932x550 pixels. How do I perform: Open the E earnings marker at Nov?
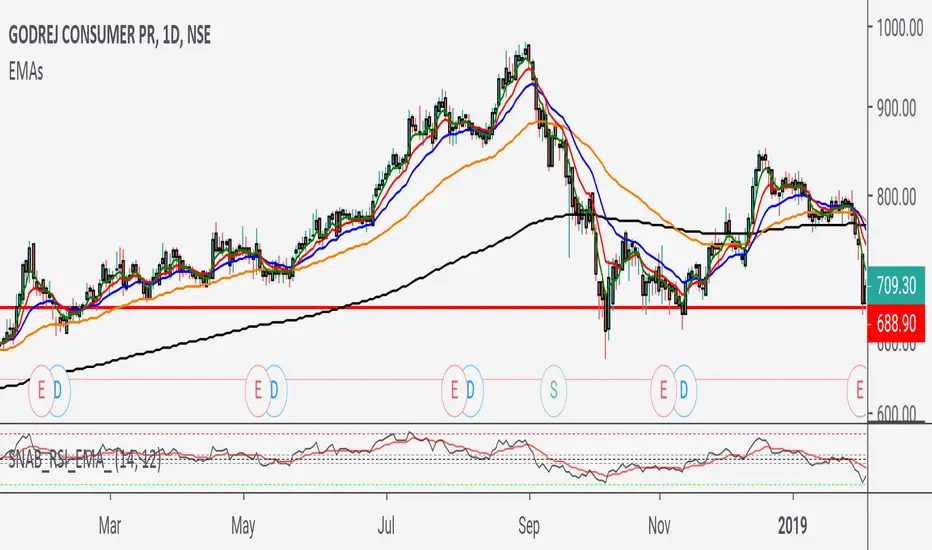(x=663, y=391)
